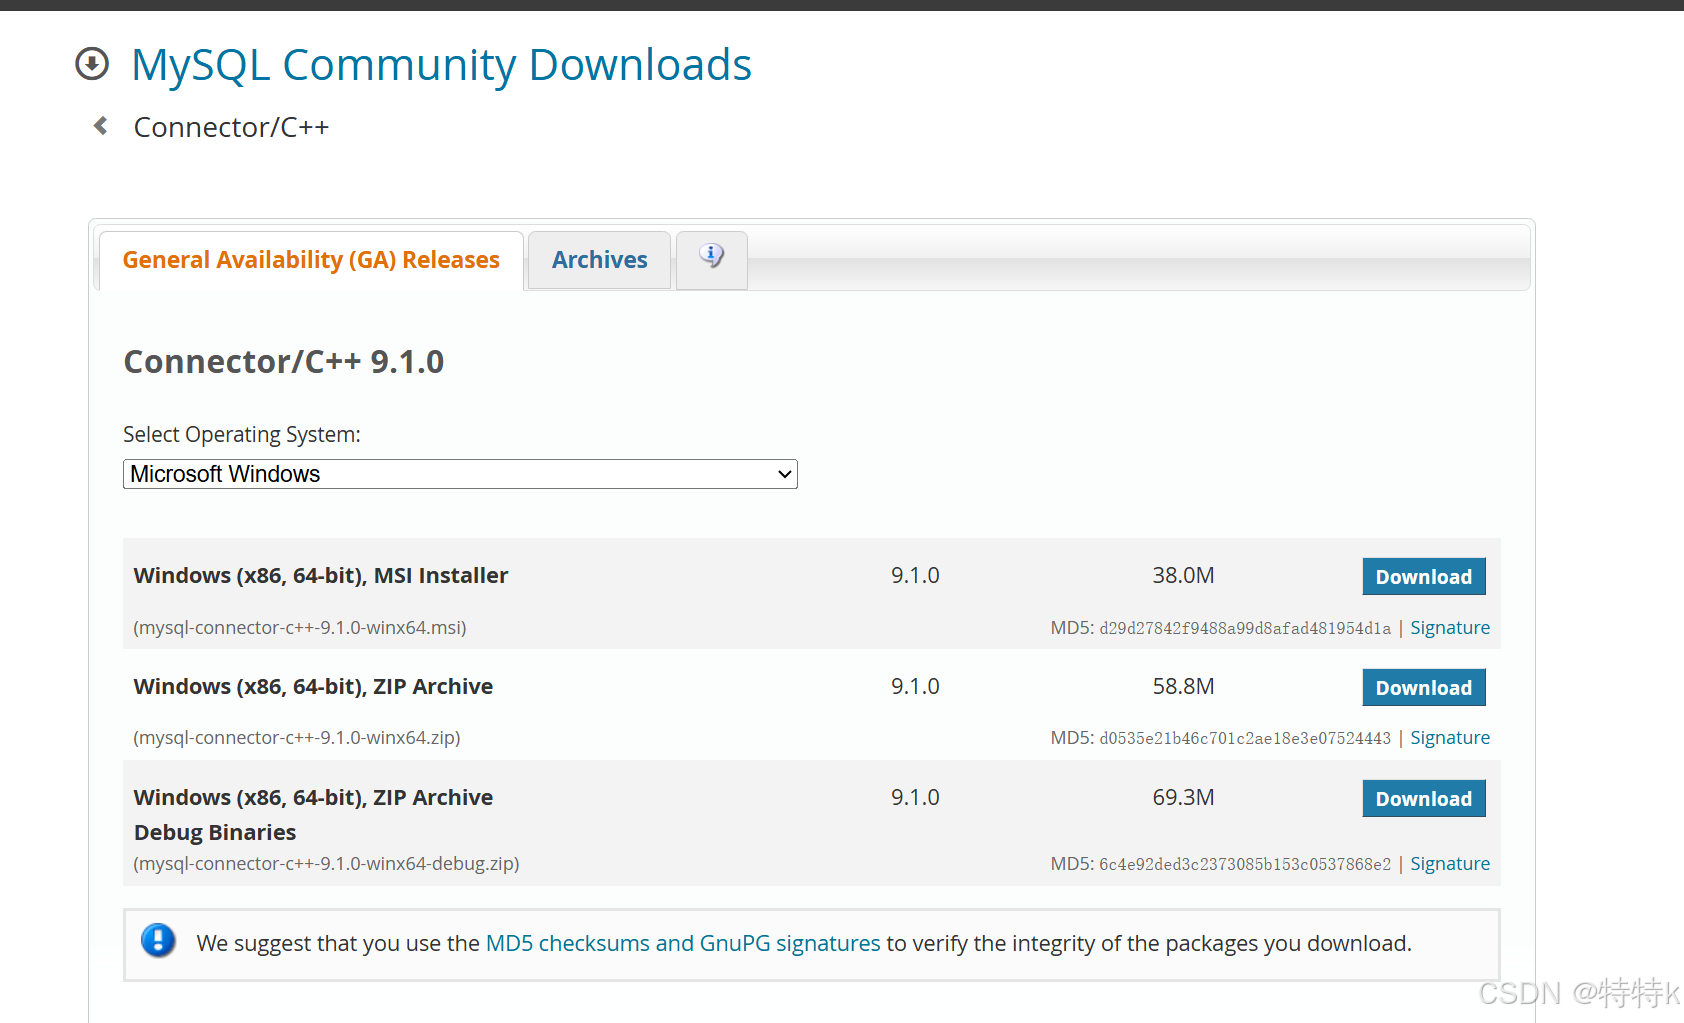The height and width of the screenshot is (1023, 1684).
Task: Click MD5 hash 6c4e92ded3c2373085b153c0537868e2
Action: point(1245,864)
